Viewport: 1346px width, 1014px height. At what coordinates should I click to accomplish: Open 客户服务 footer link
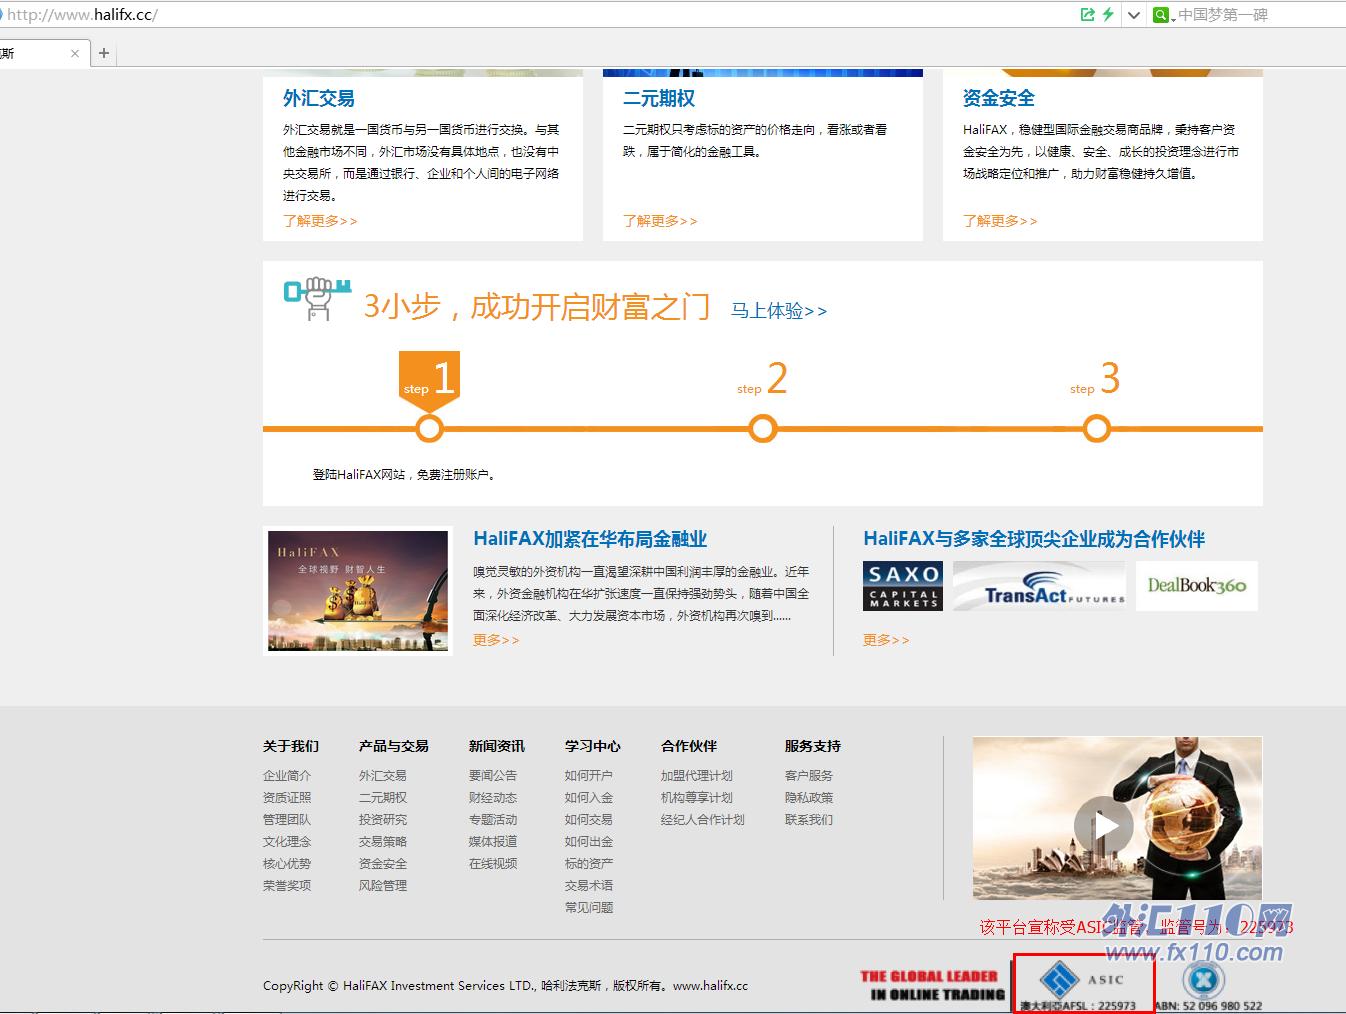(809, 776)
